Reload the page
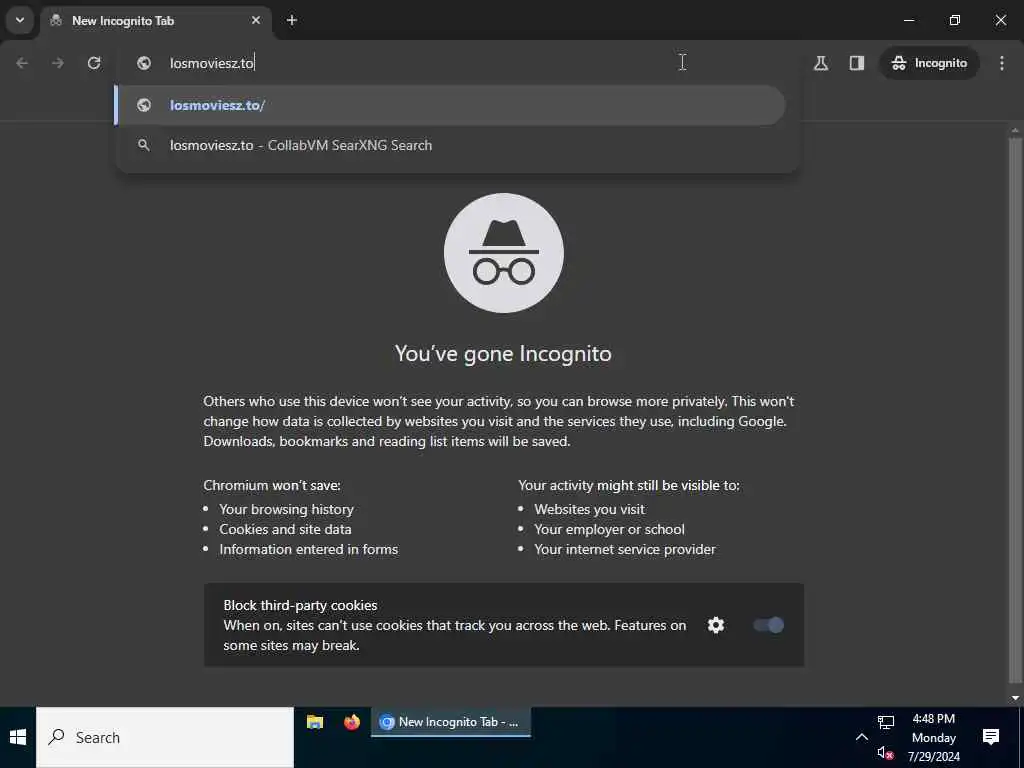Image resolution: width=1024 pixels, height=768 pixels. click(94, 63)
